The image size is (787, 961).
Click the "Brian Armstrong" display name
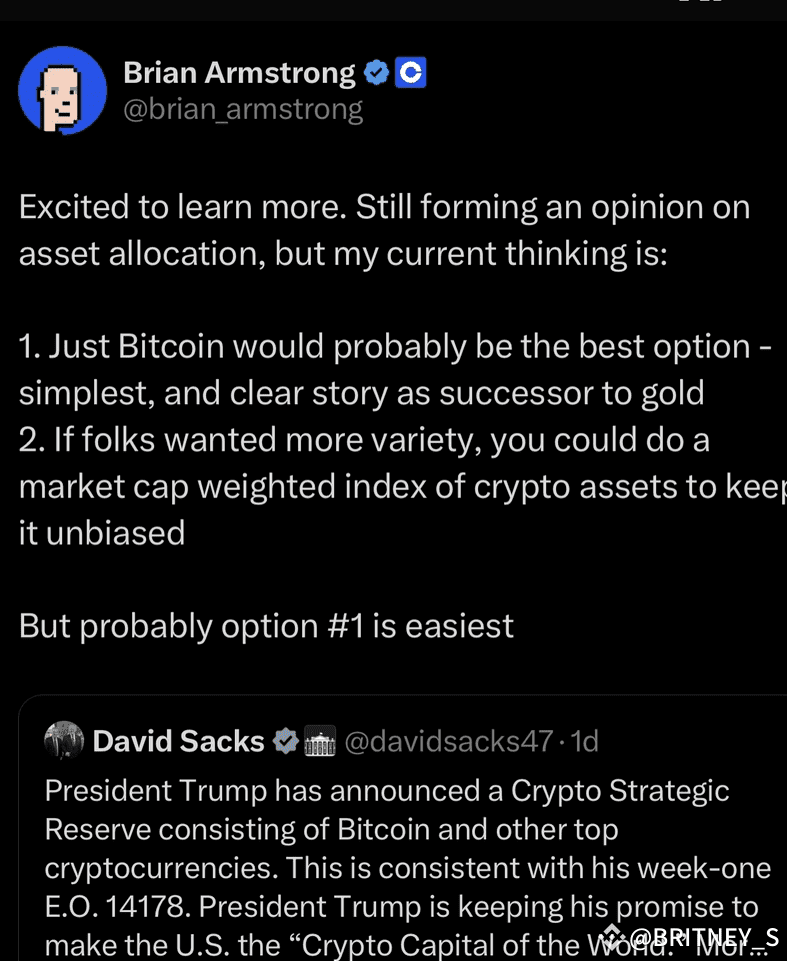point(239,73)
